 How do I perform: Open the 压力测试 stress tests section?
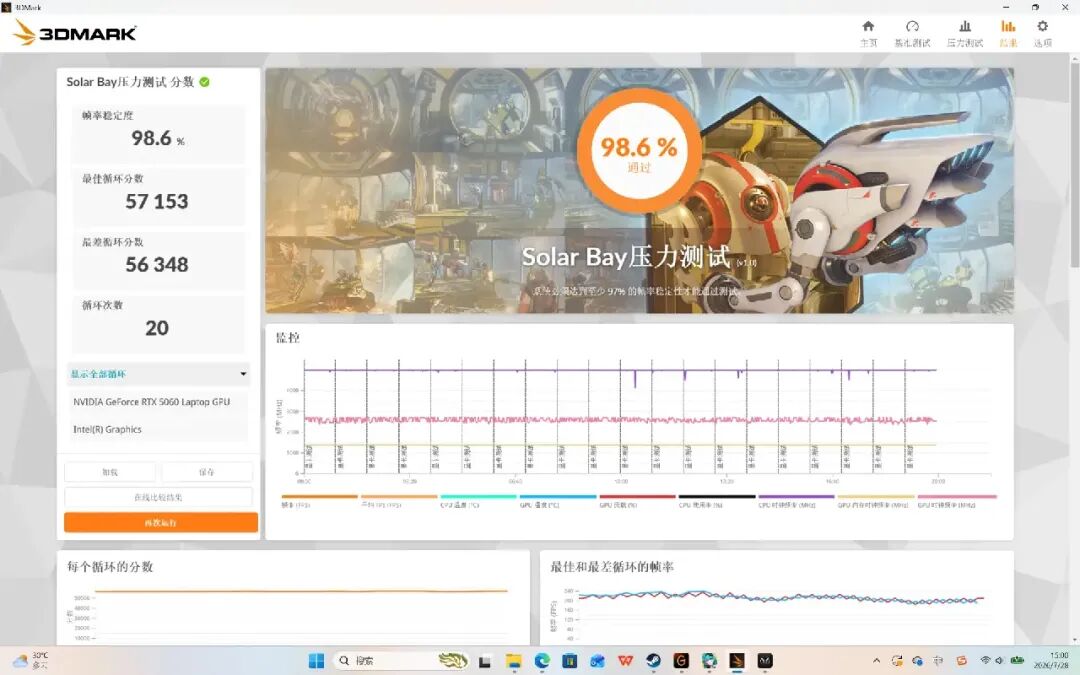pyautogui.click(x=964, y=33)
